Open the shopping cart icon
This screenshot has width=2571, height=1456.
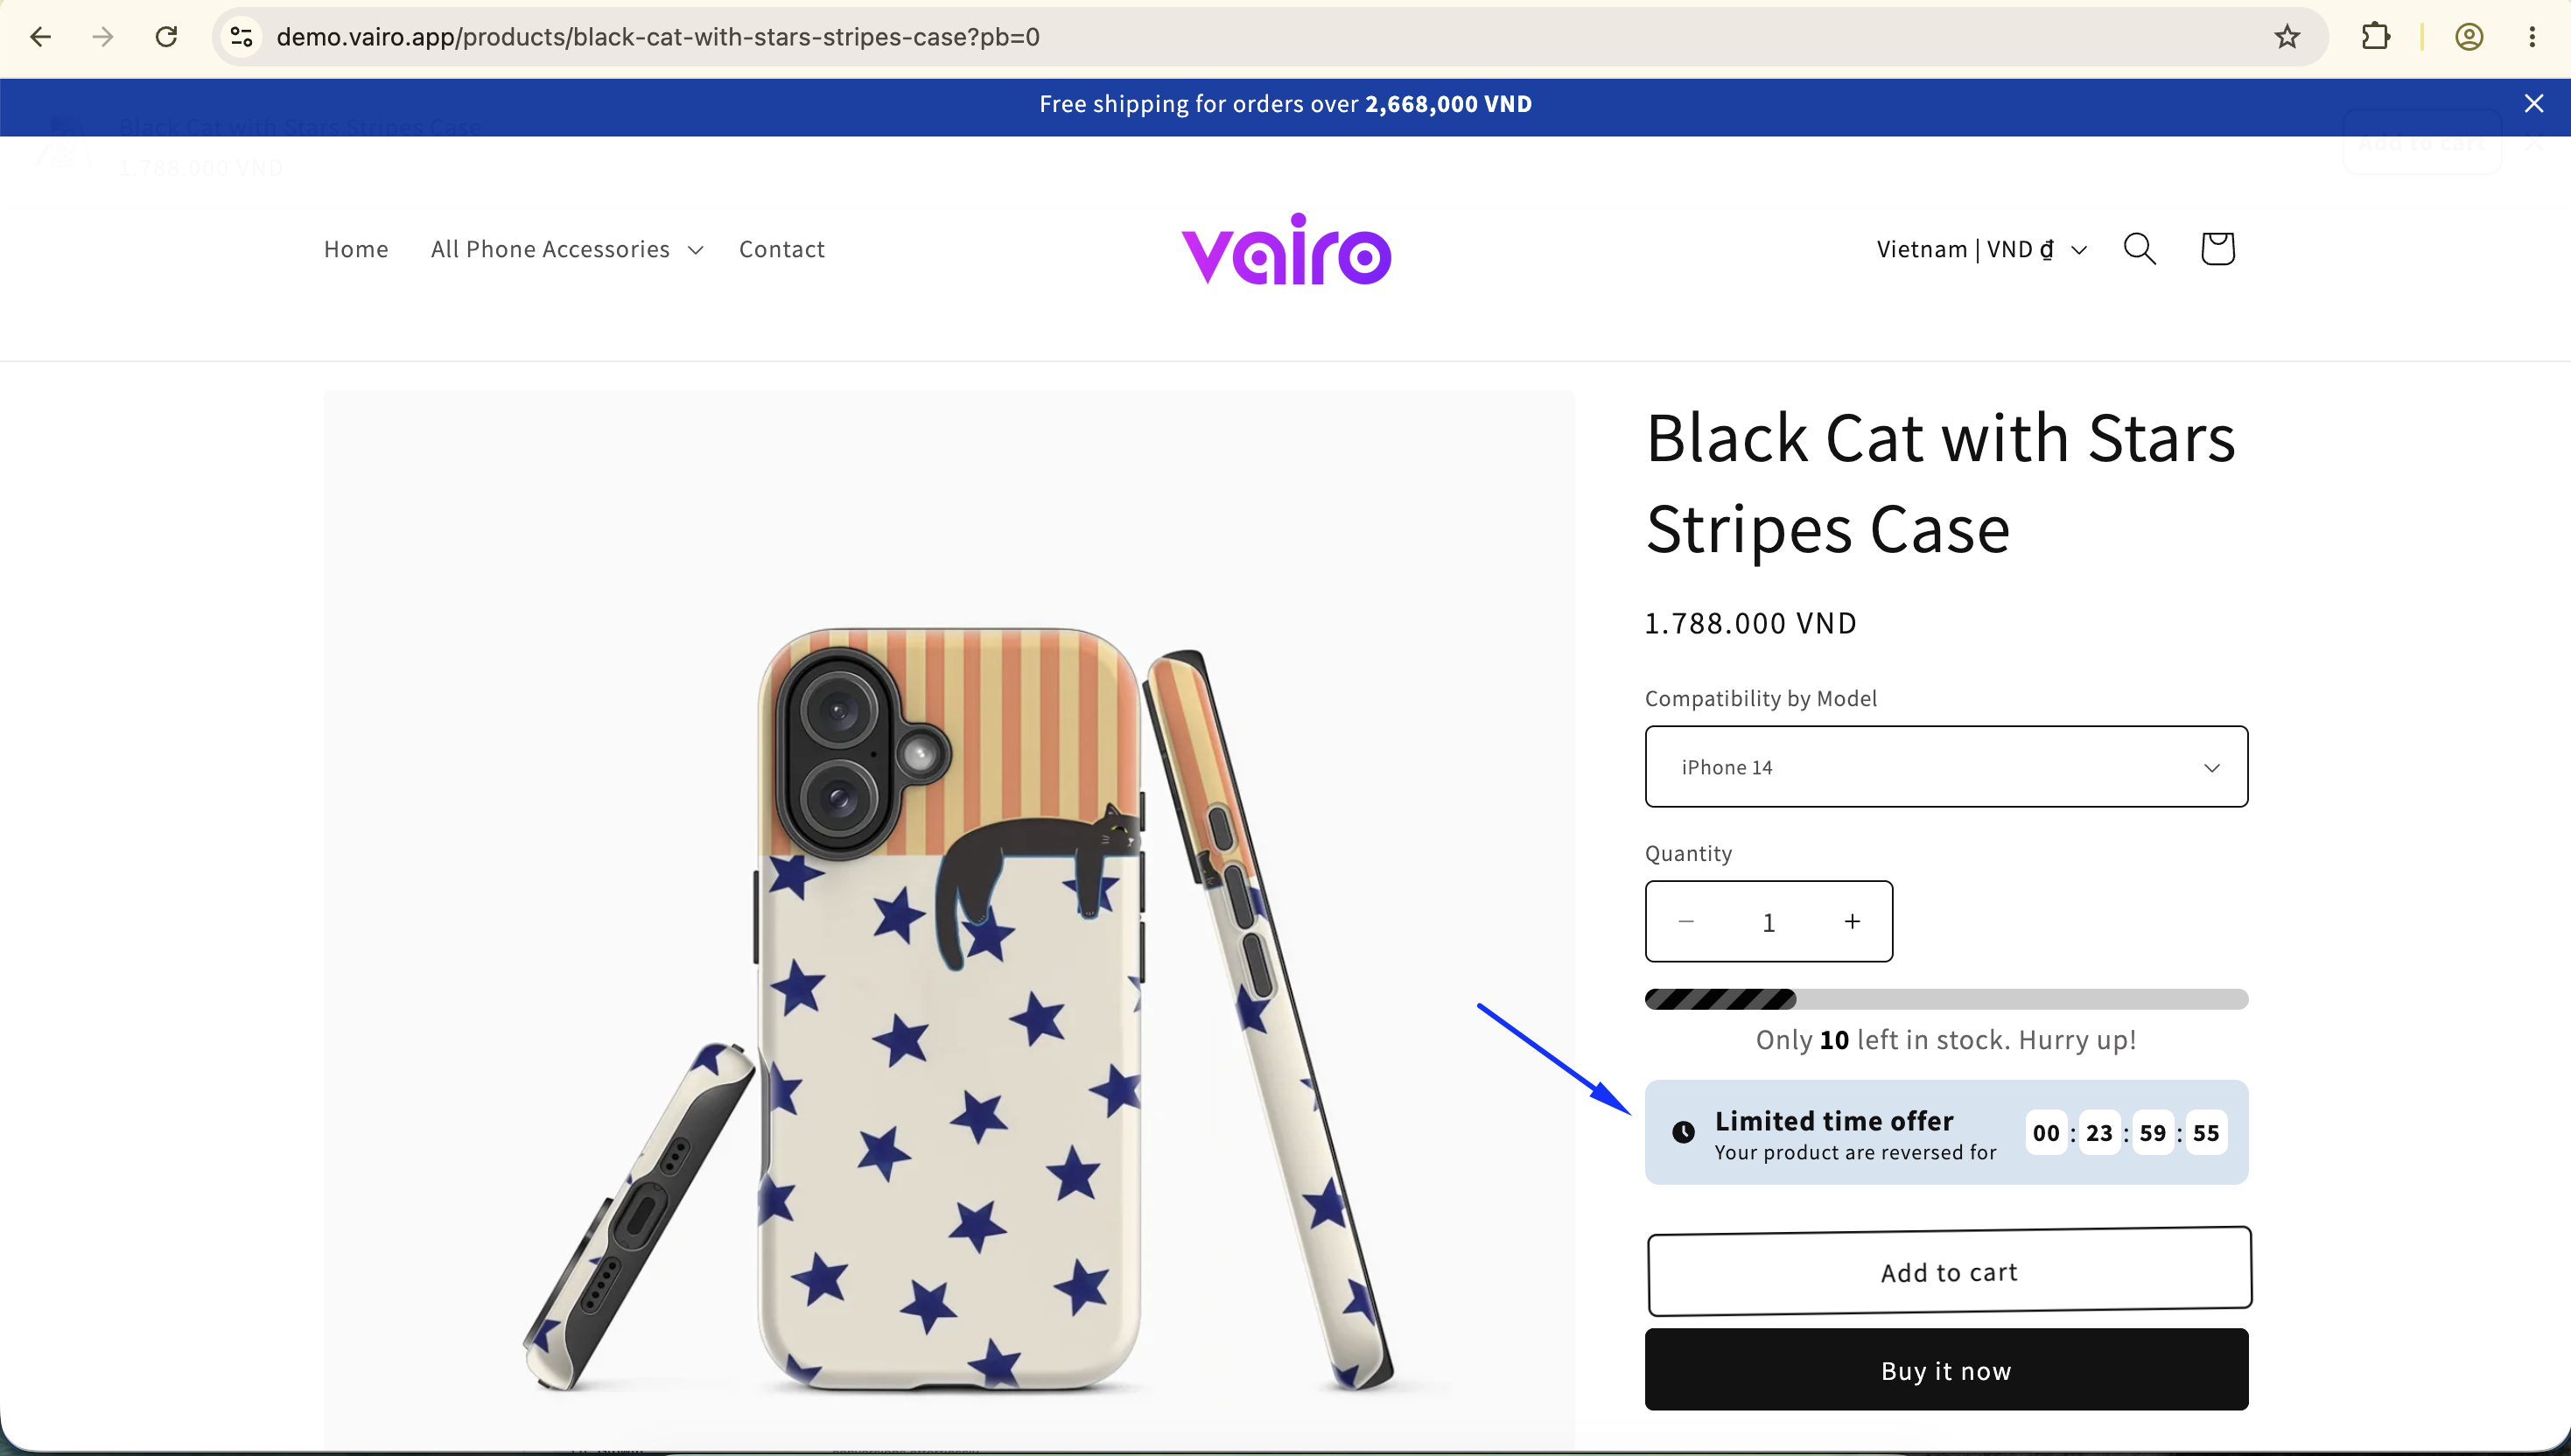[2217, 249]
